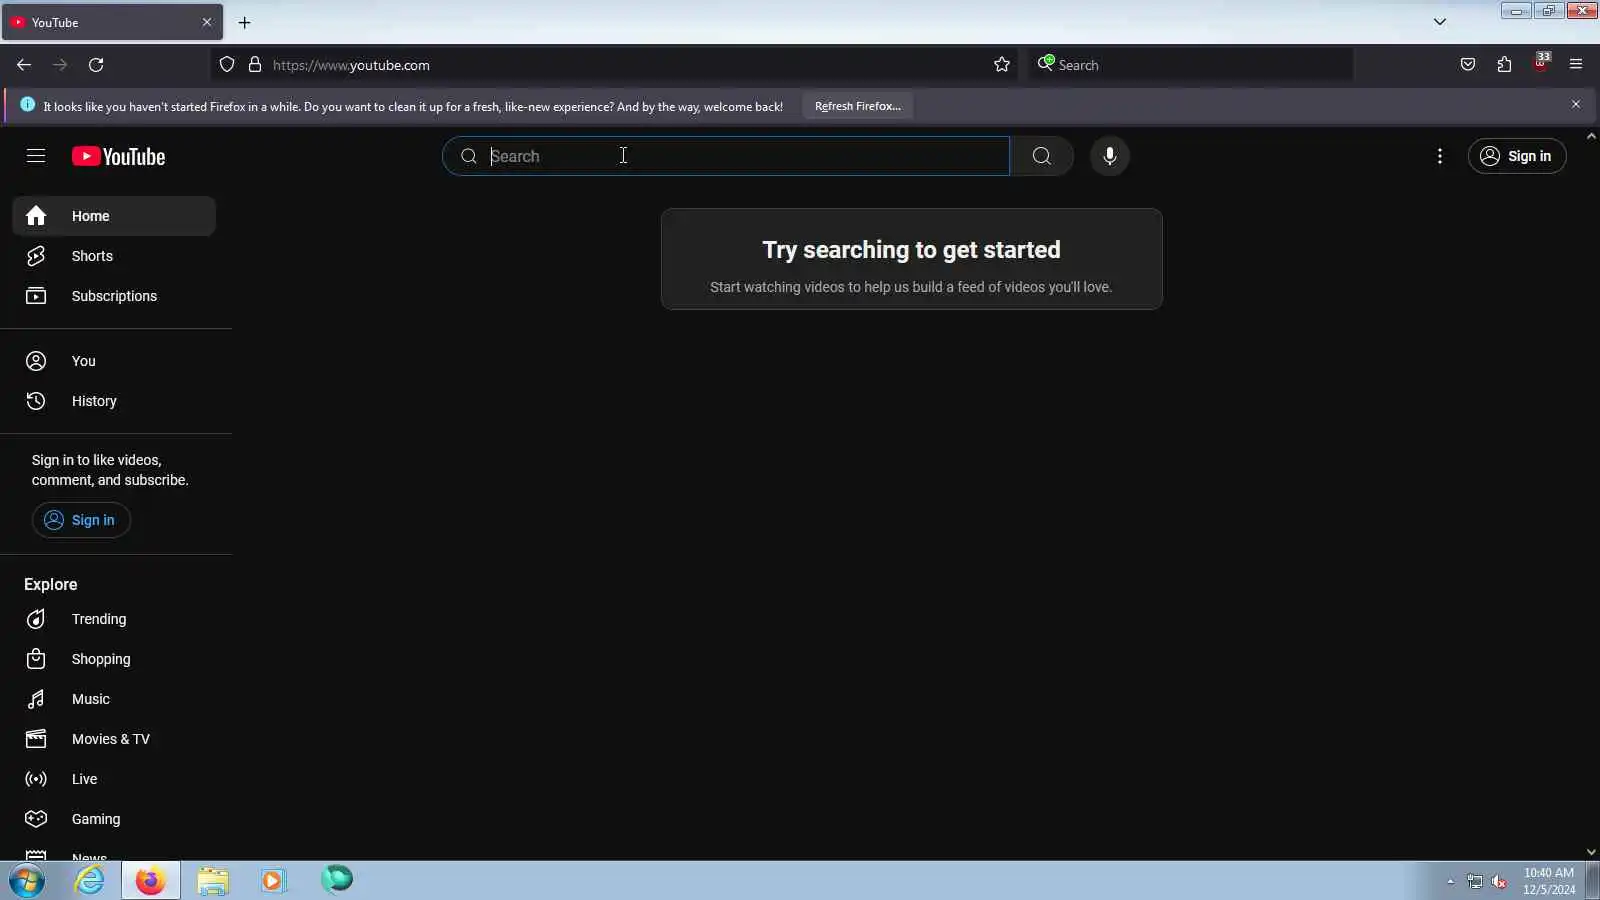
Task: Open Subscriptions in the sidebar
Action: point(114,296)
